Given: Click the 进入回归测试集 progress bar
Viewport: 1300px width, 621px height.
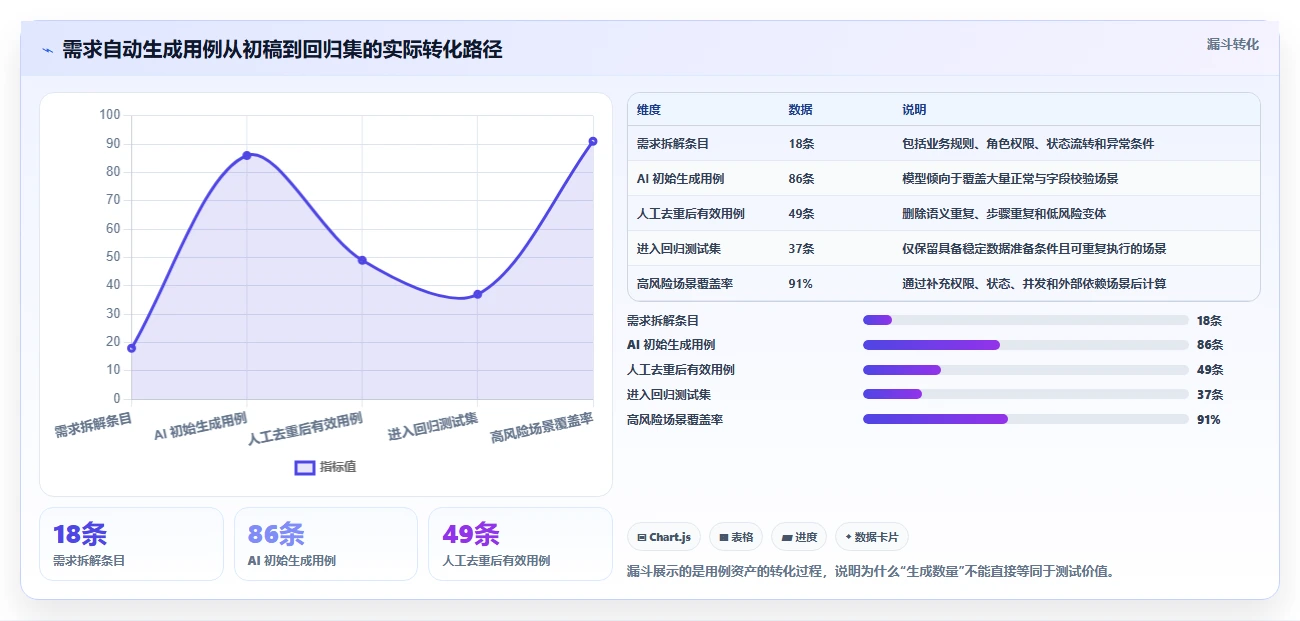Looking at the screenshot, I should click(x=1025, y=394).
